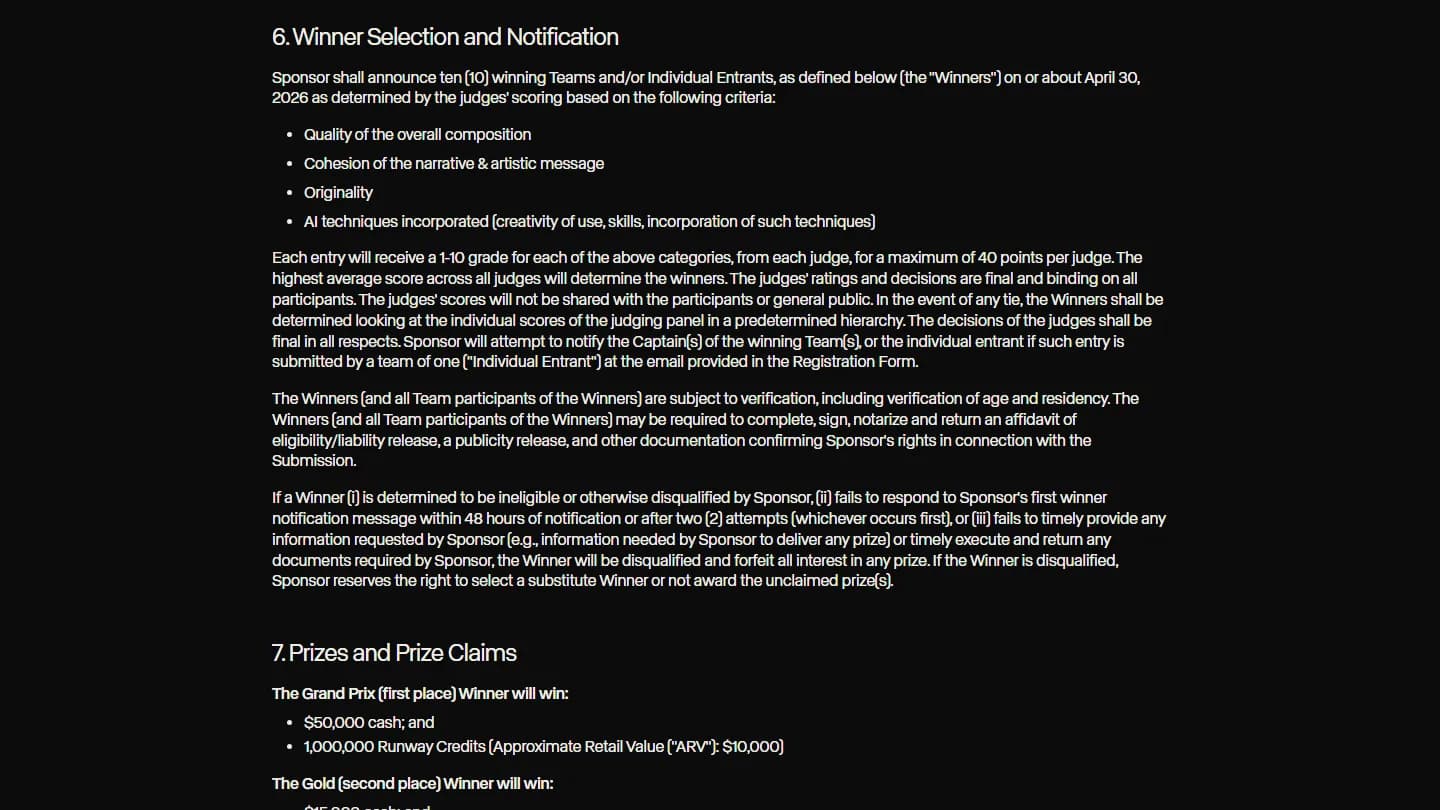Click the "1,000,000 Runway Credits" prize bullet
This screenshot has height=810, width=1440.
point(543,746)
